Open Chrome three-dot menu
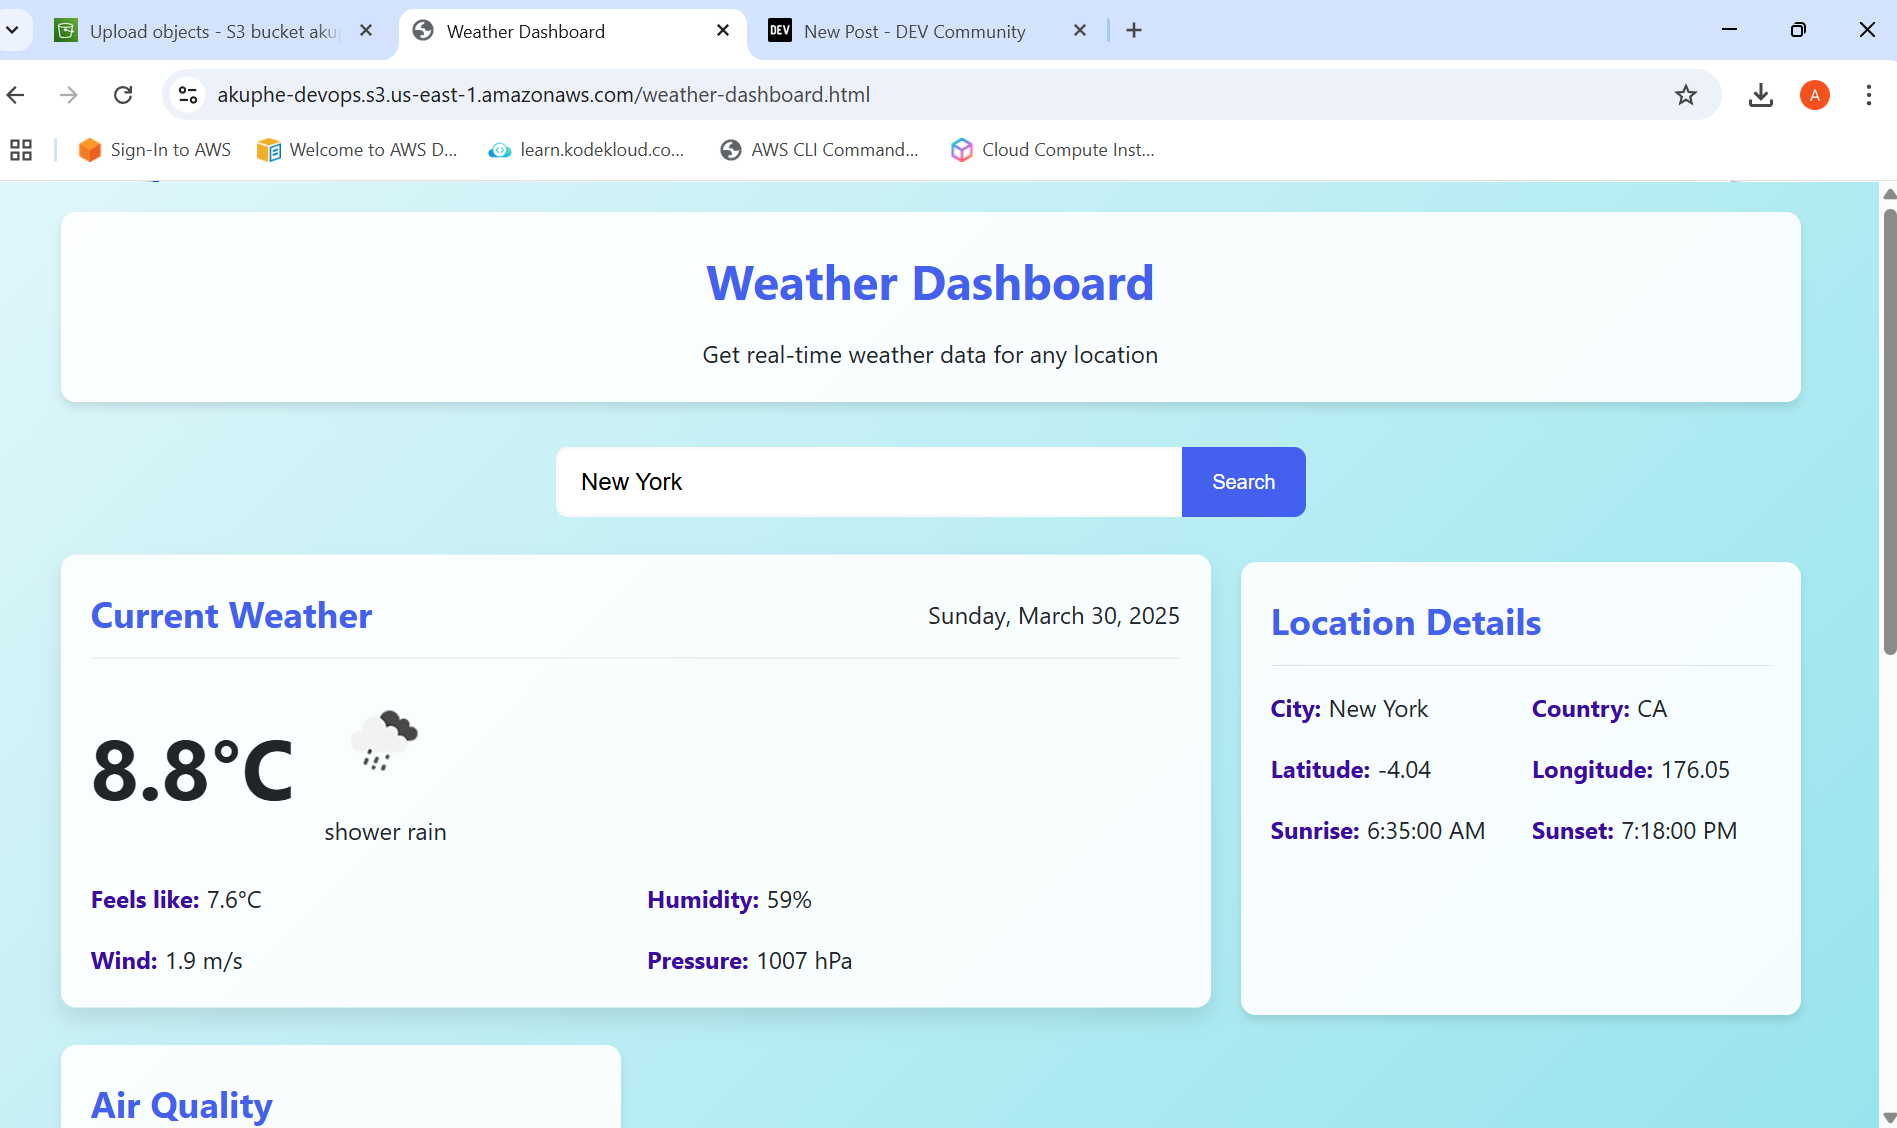 [1868, 95]
